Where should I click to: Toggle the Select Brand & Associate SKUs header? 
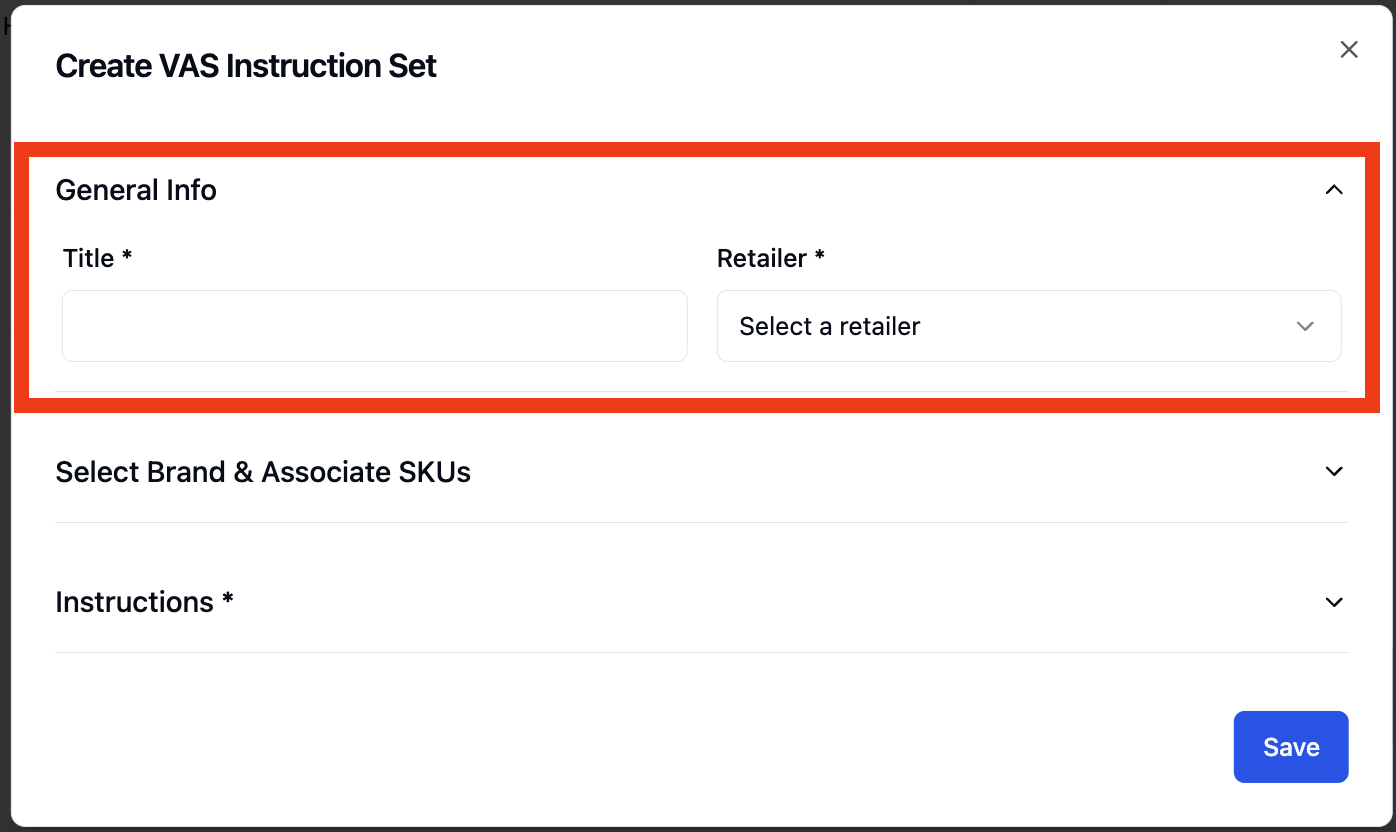[701, 471]
